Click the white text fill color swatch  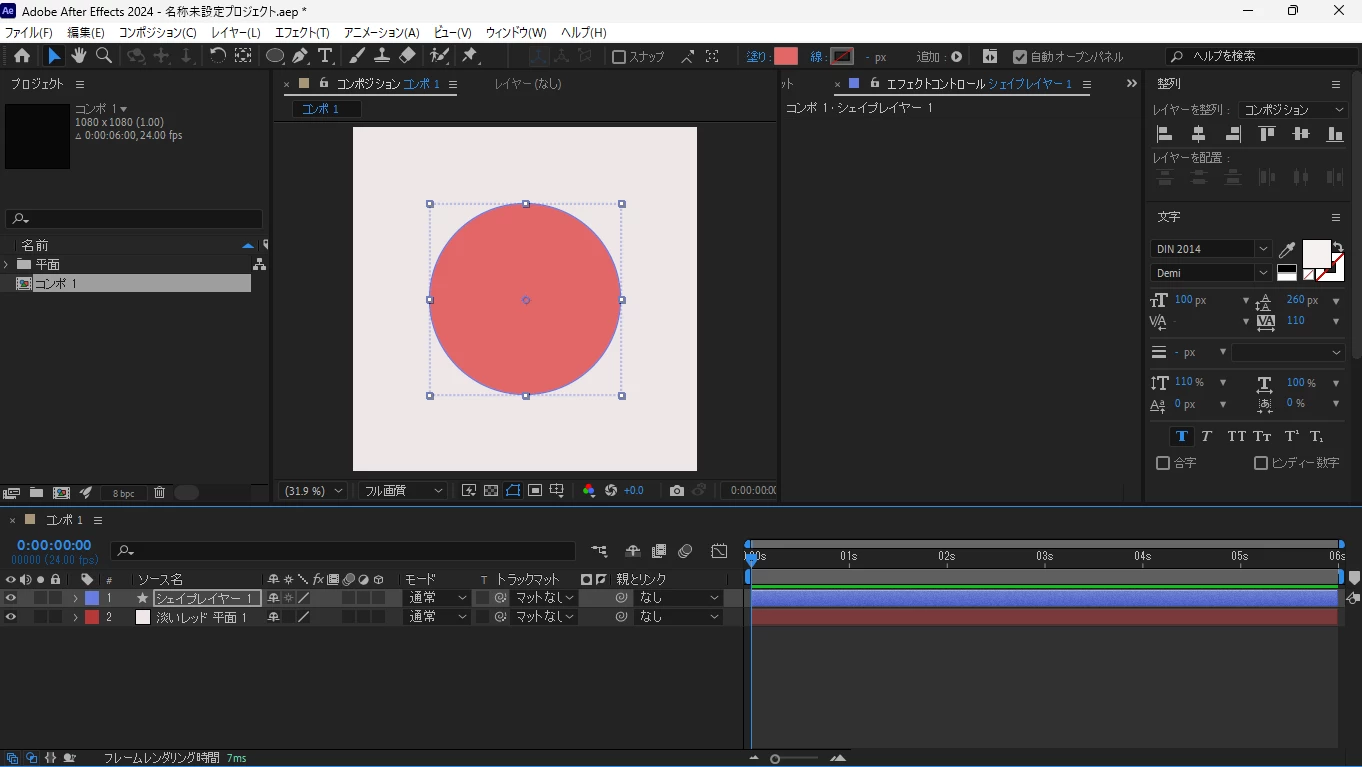(x=1316, y=253)
